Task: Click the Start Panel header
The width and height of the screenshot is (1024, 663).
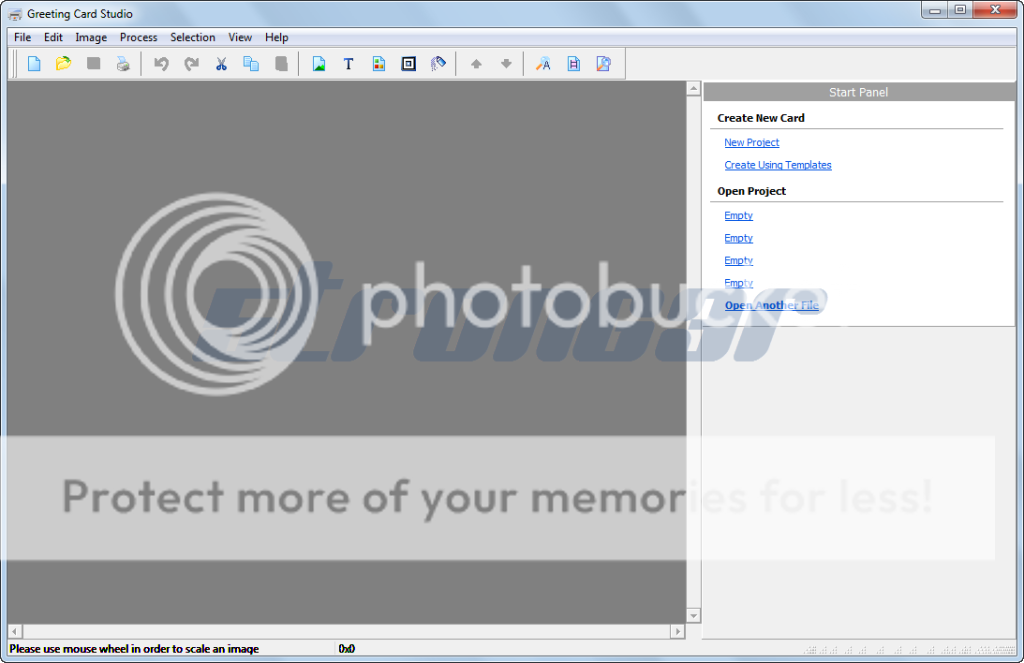Action: (x=859, y=92)
